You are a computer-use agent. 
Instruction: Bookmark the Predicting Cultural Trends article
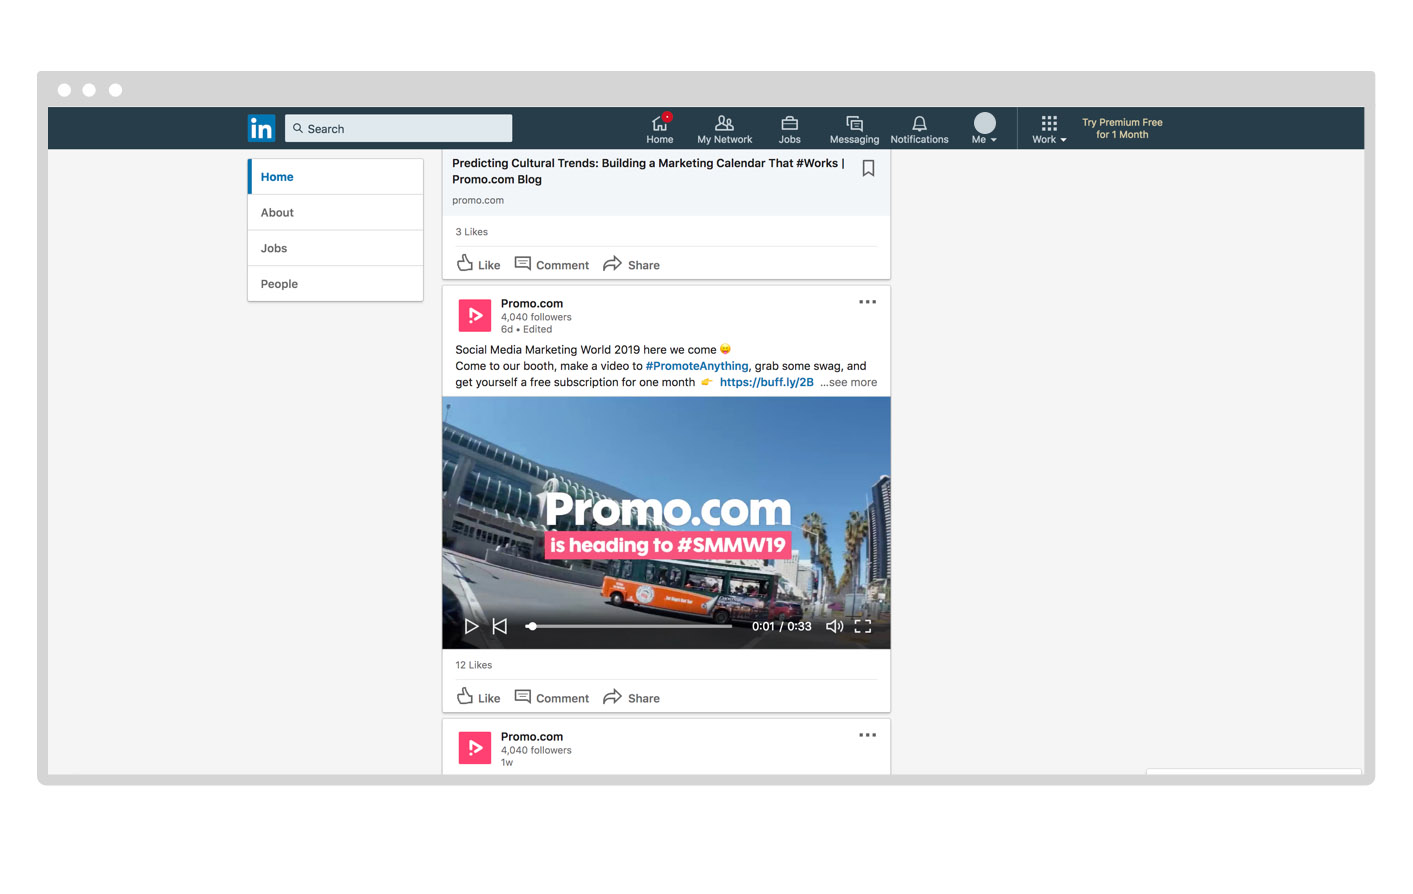point(868,168)
